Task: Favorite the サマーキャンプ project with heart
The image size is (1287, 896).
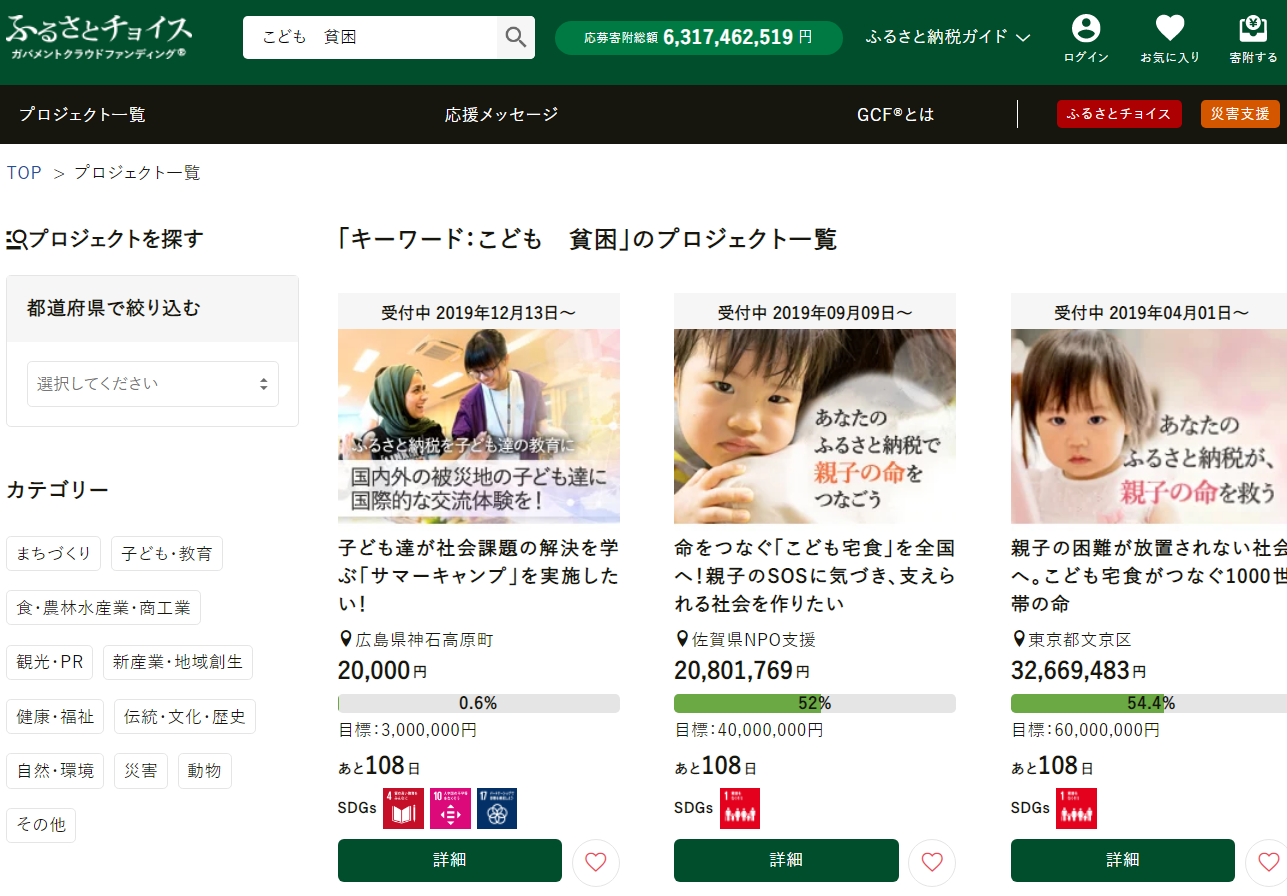Action: click(x=596, y=862)
